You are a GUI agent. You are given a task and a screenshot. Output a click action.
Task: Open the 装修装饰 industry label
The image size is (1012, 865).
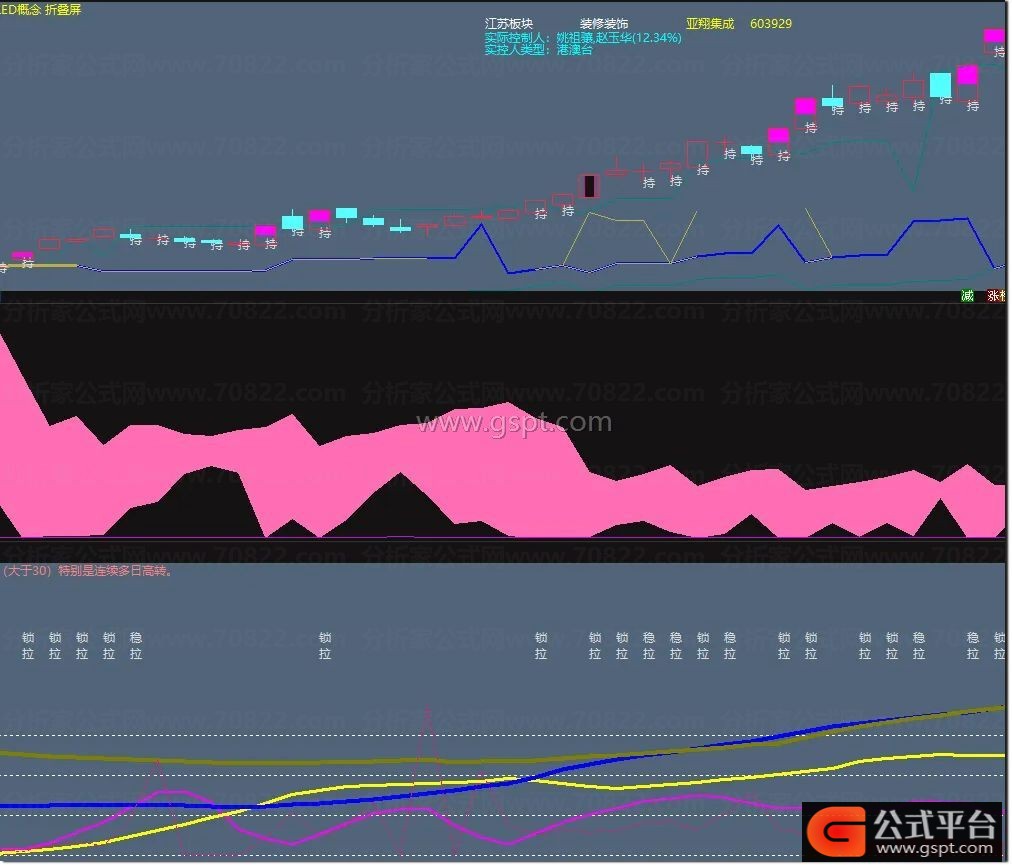604,24
